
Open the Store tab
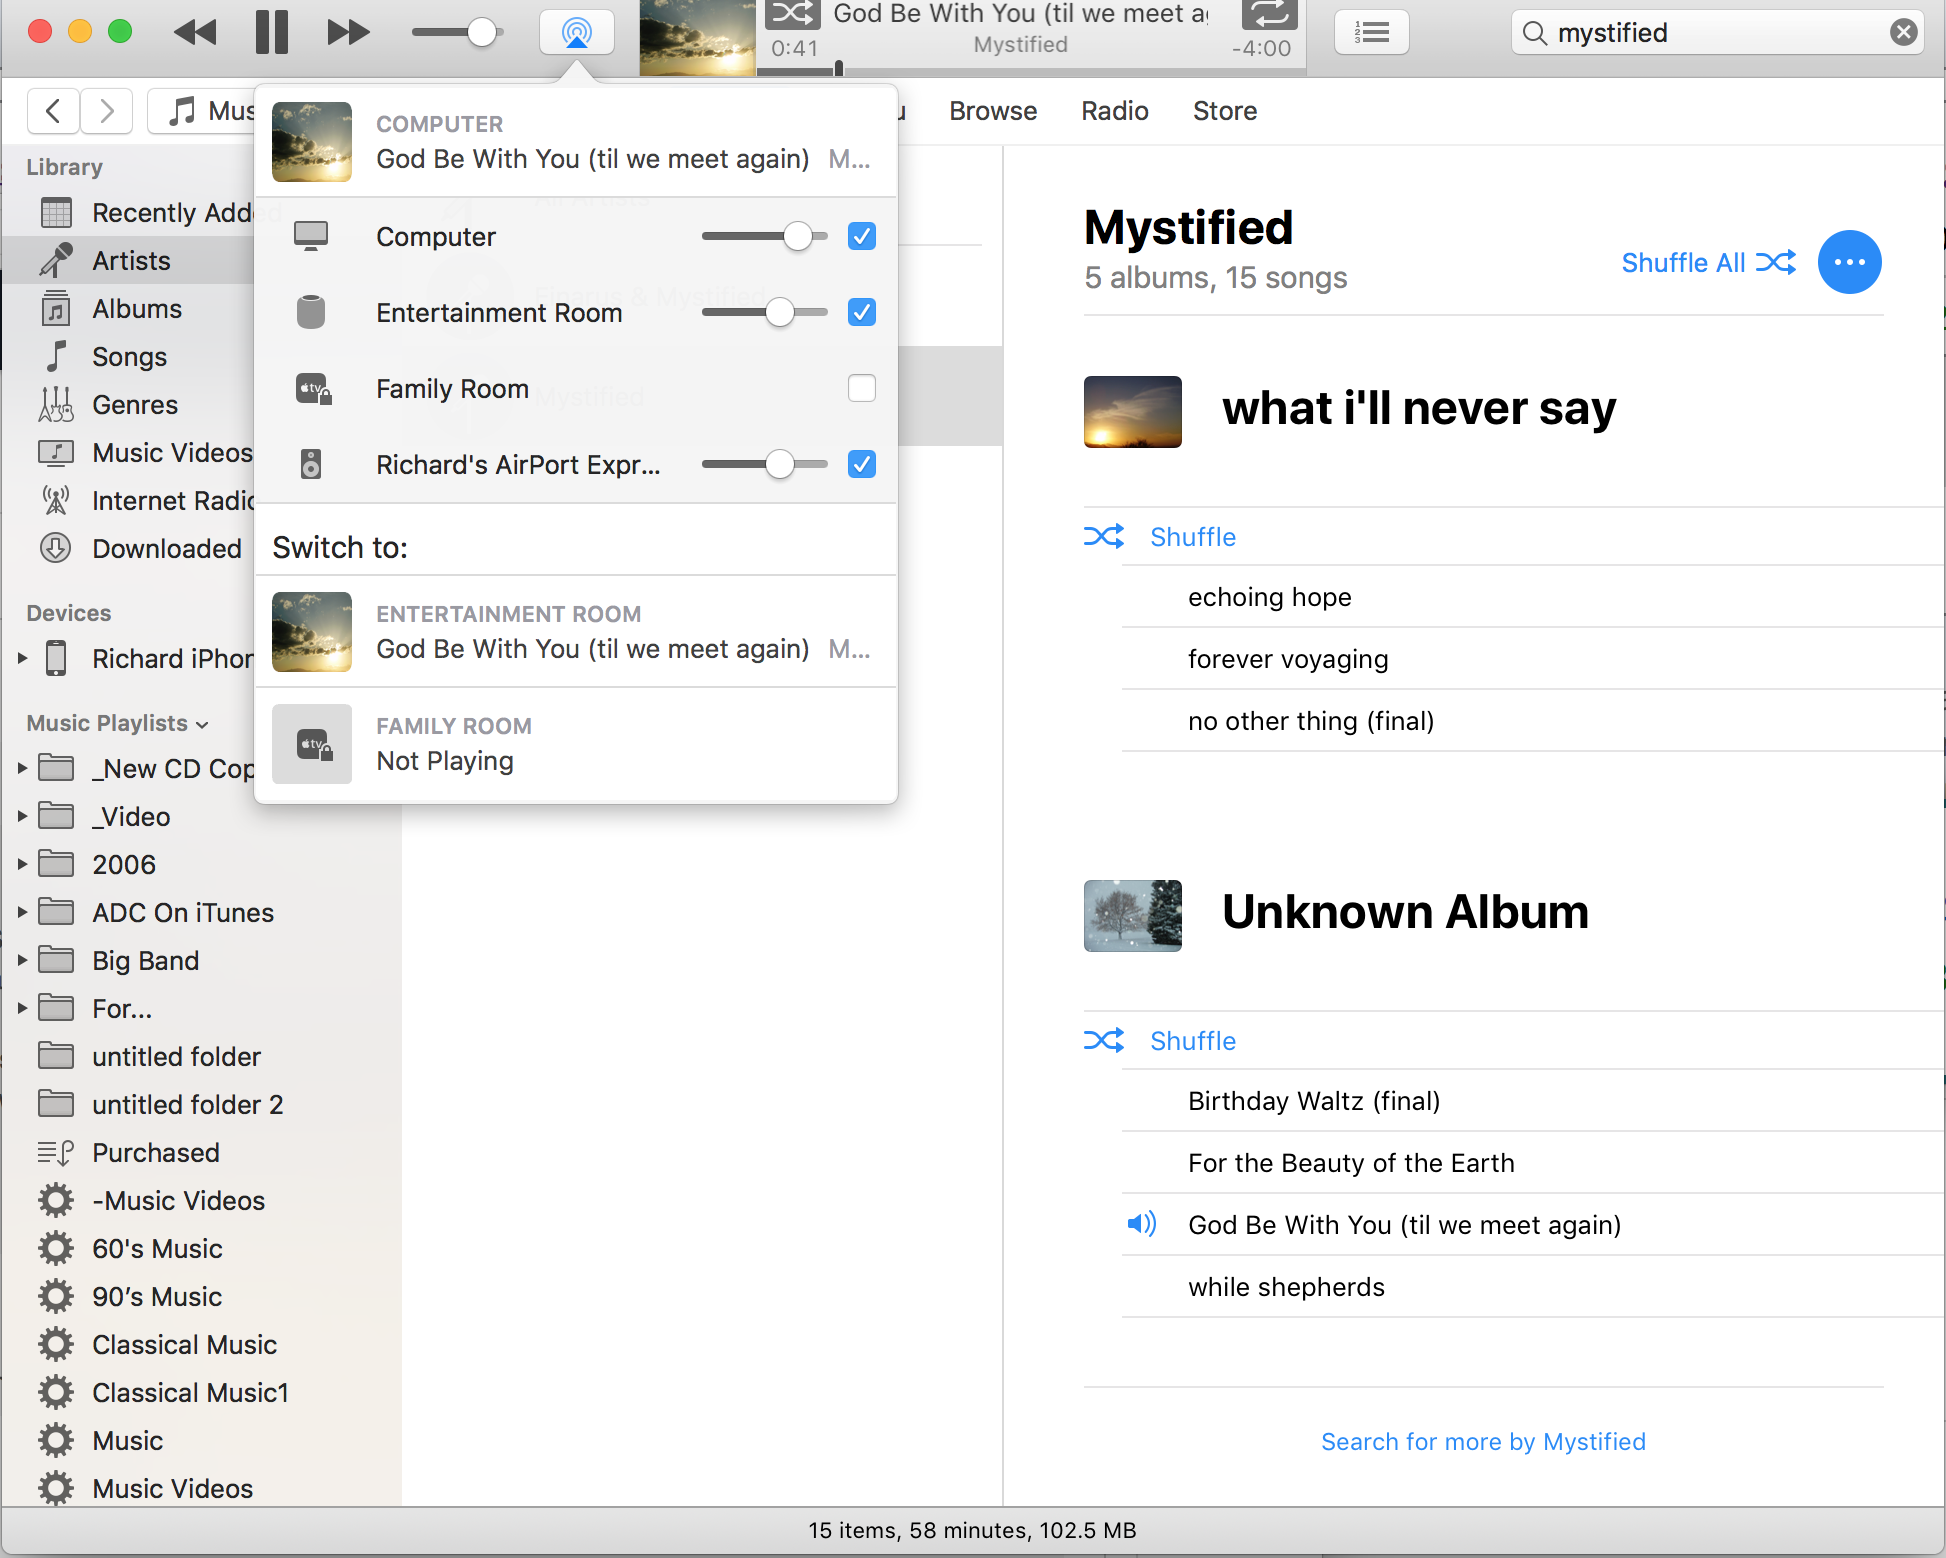coord(1224,111)
